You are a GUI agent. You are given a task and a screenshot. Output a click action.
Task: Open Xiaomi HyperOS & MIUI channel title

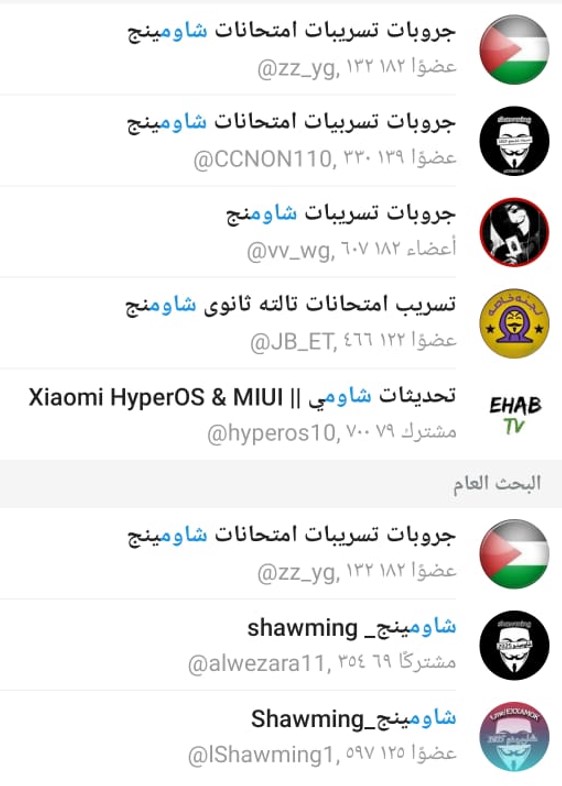243,397
